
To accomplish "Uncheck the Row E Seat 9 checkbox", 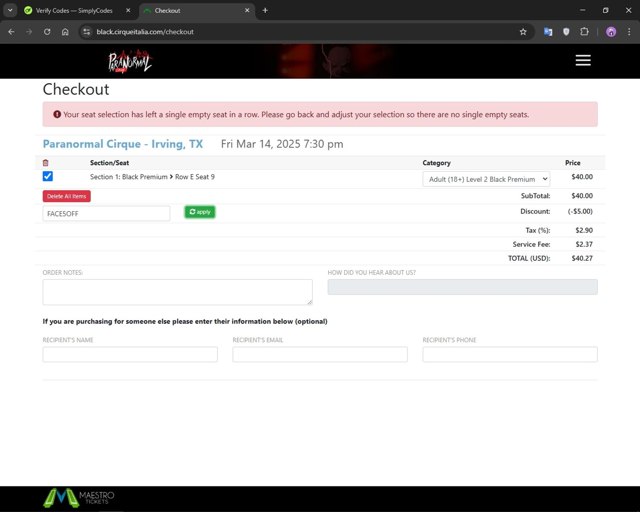I will pos(48,176).
